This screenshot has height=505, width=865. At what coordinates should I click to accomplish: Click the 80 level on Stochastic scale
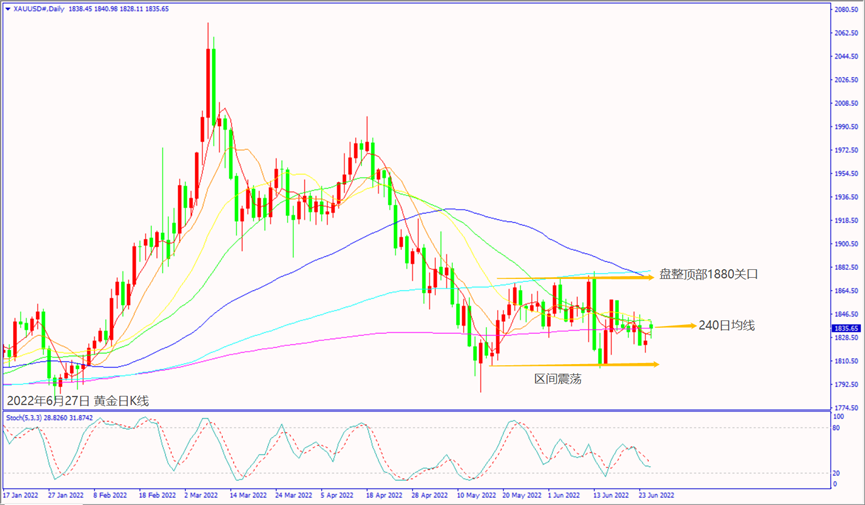pyautogui.click(x=837, y=428)
